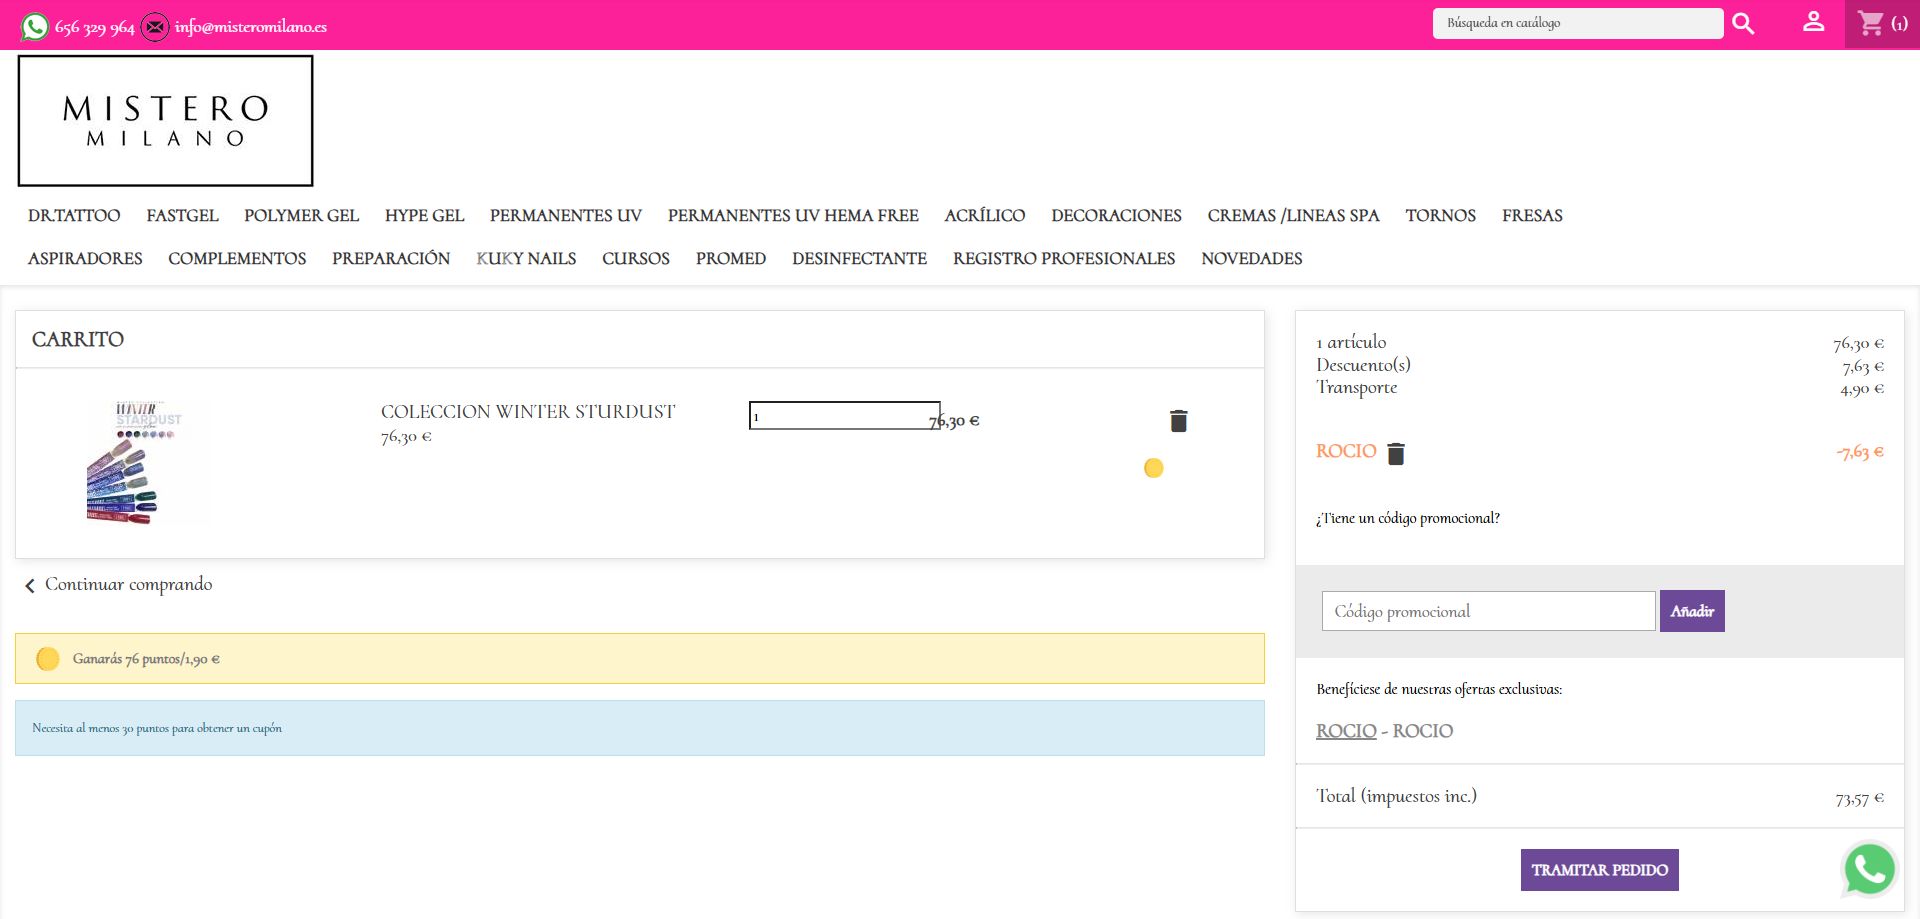Image resolution: width=1920 pixels, height=919 pixels.
Task: Select DESINFECTANTE category
Action: coord(859,259)
